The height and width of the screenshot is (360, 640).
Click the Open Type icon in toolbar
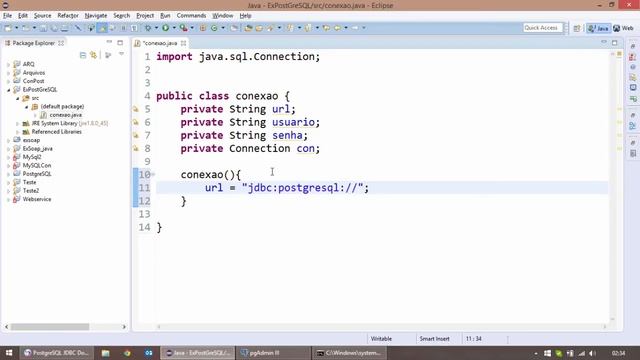tap(248, 28)
